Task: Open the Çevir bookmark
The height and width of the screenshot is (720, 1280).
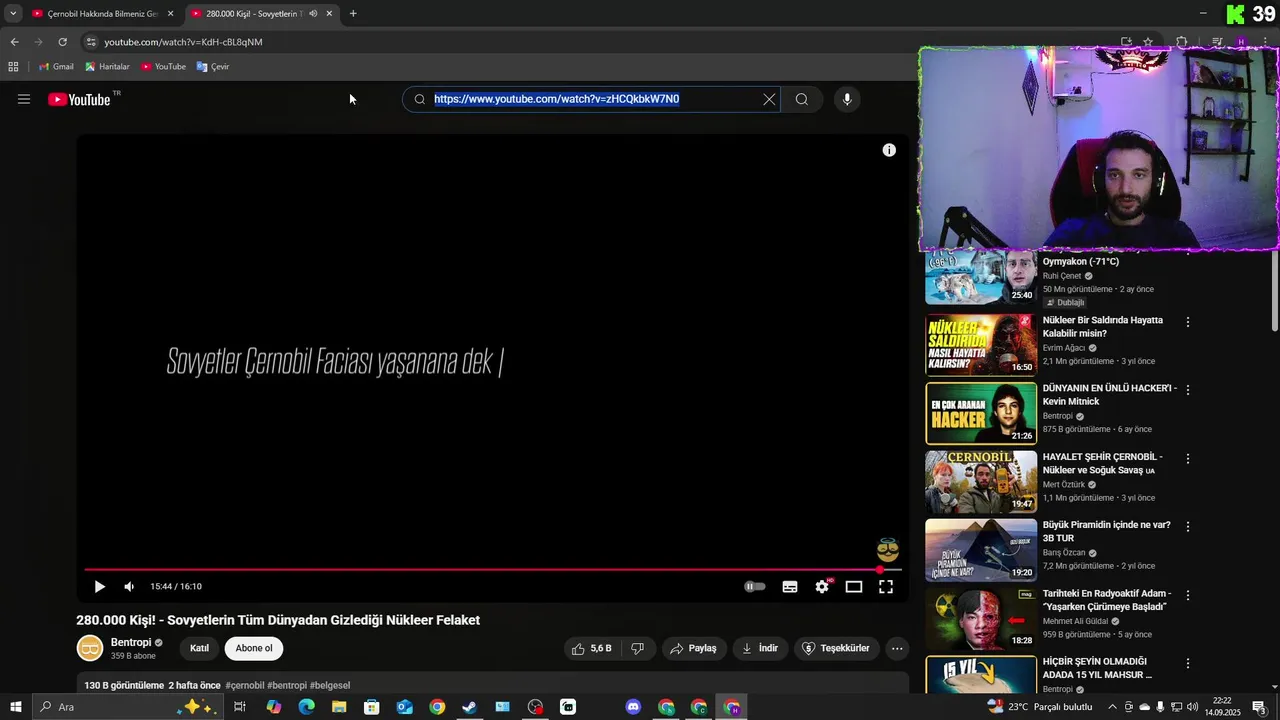Action: click(x=213, y=67)
